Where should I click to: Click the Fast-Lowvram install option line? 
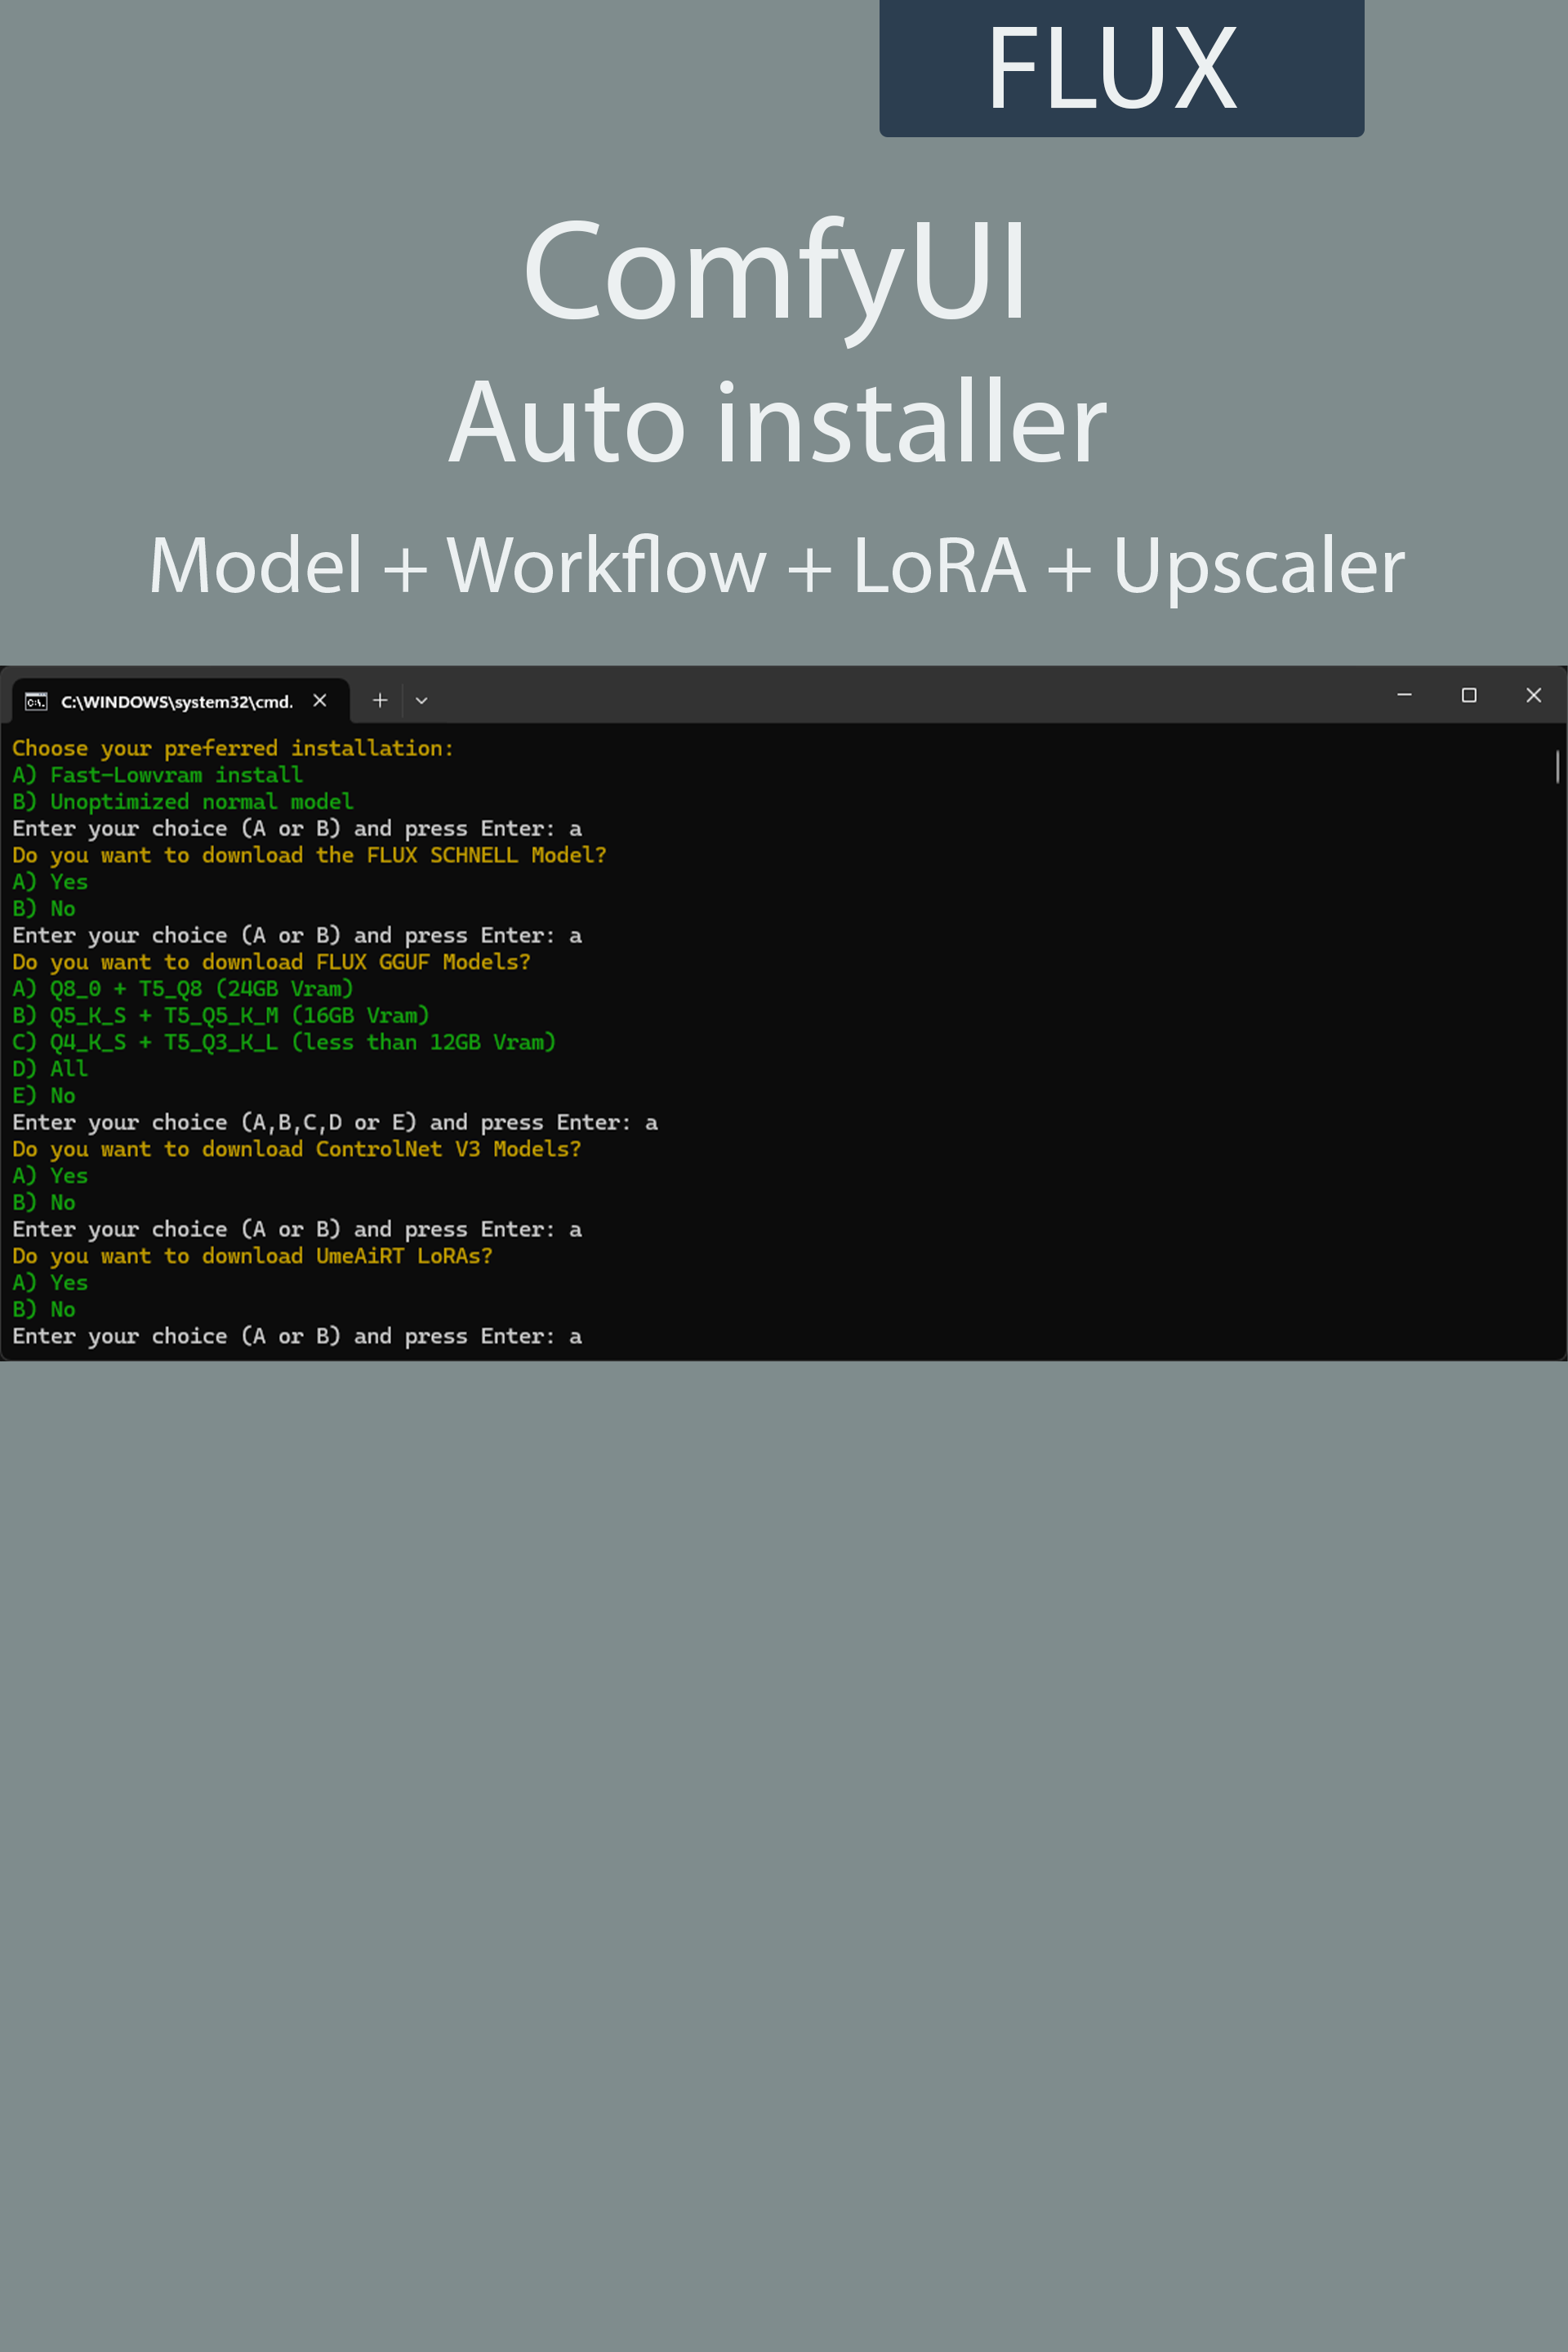click(158, 775)
